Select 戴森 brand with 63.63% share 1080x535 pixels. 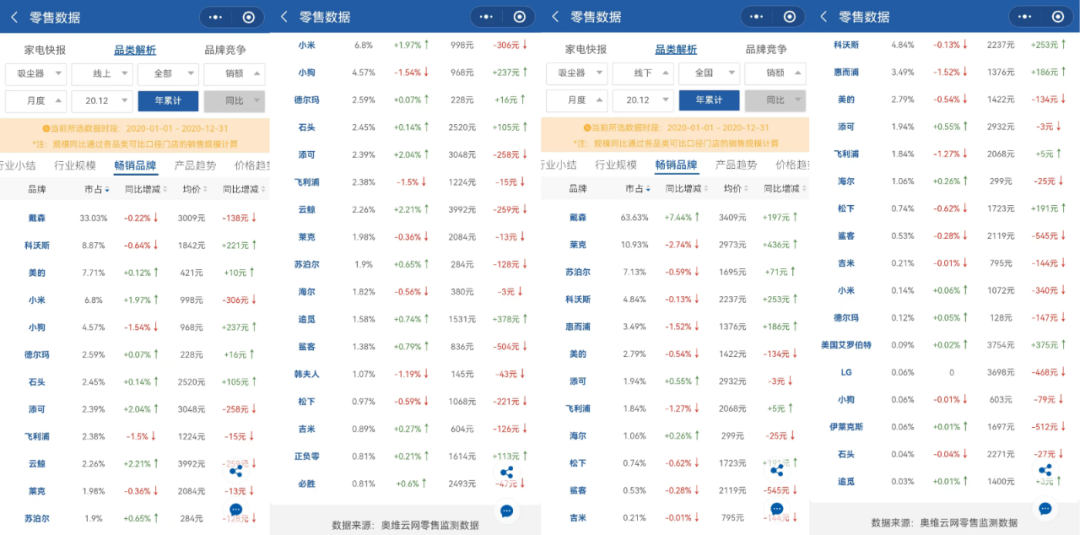578,218
